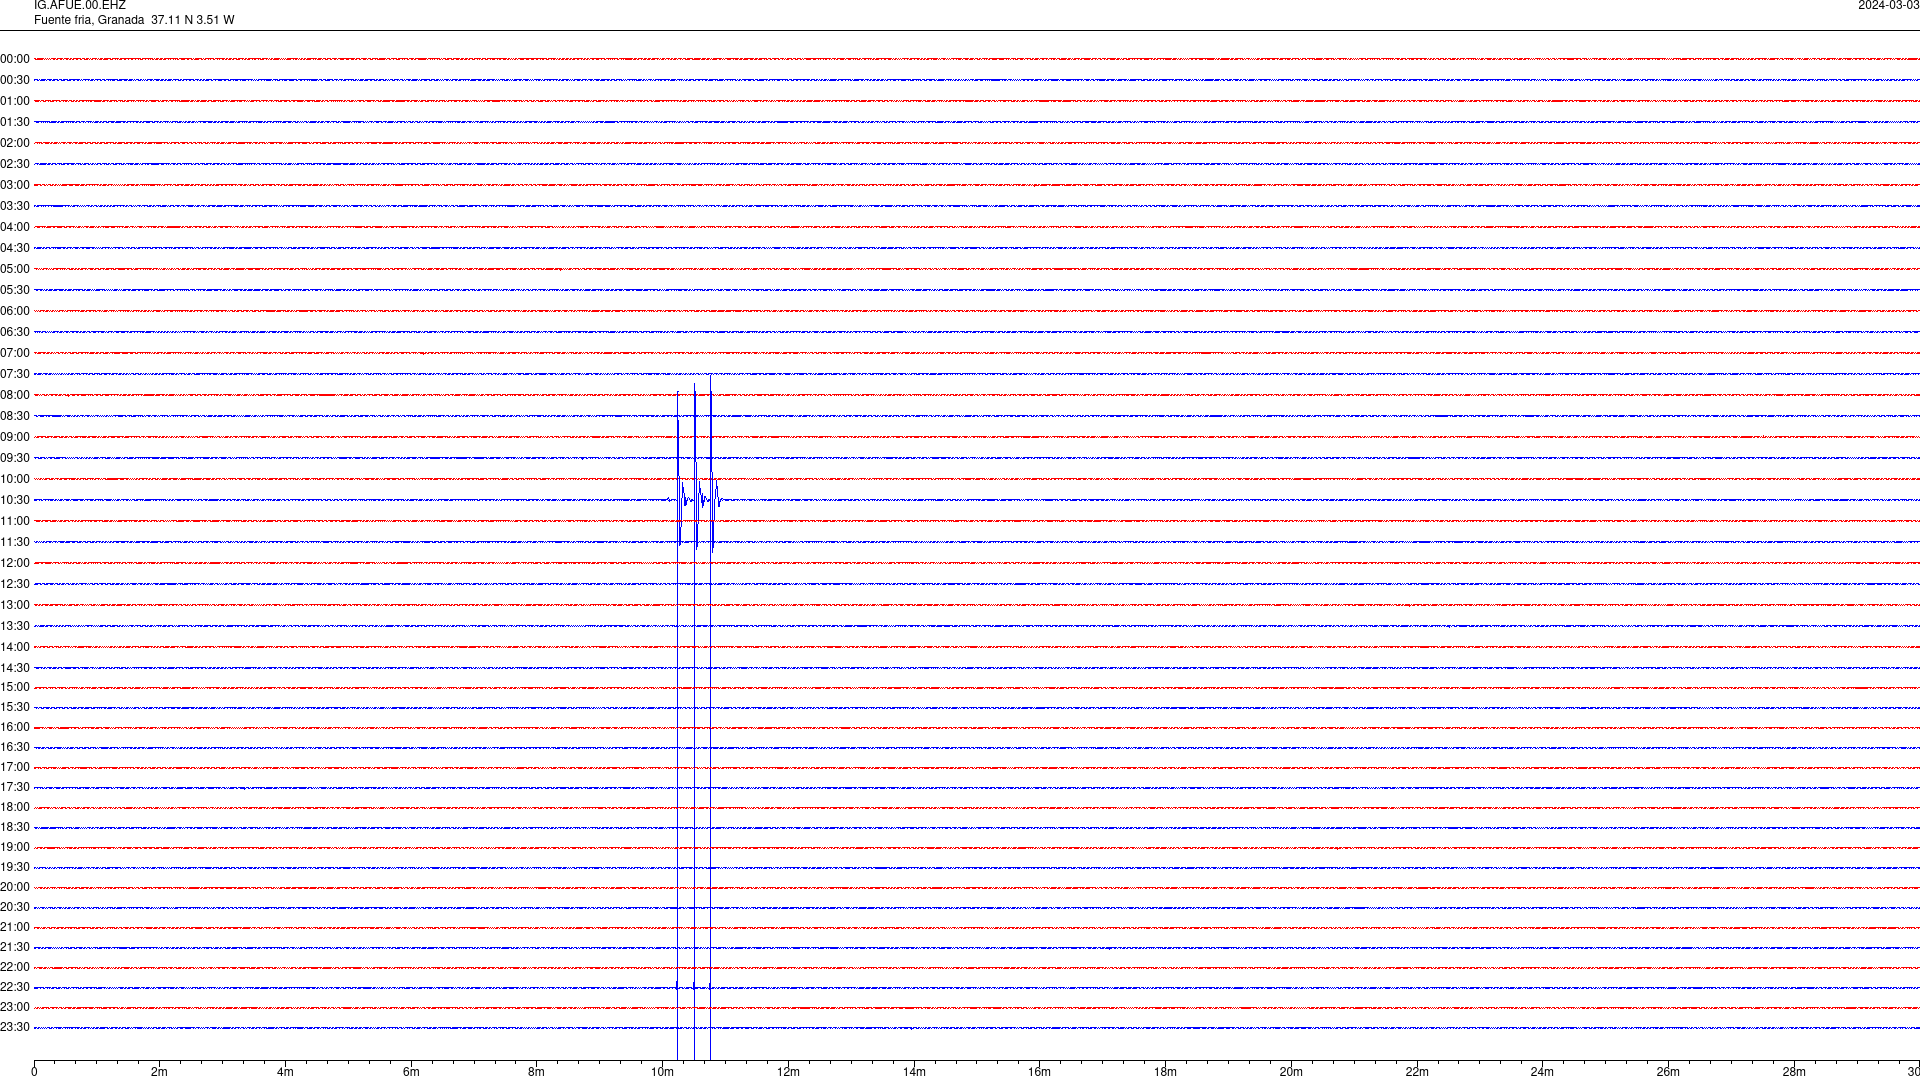The image size is (1920, 1080).
Task: Select the 18:00 time row label
Action: point(15,807)
